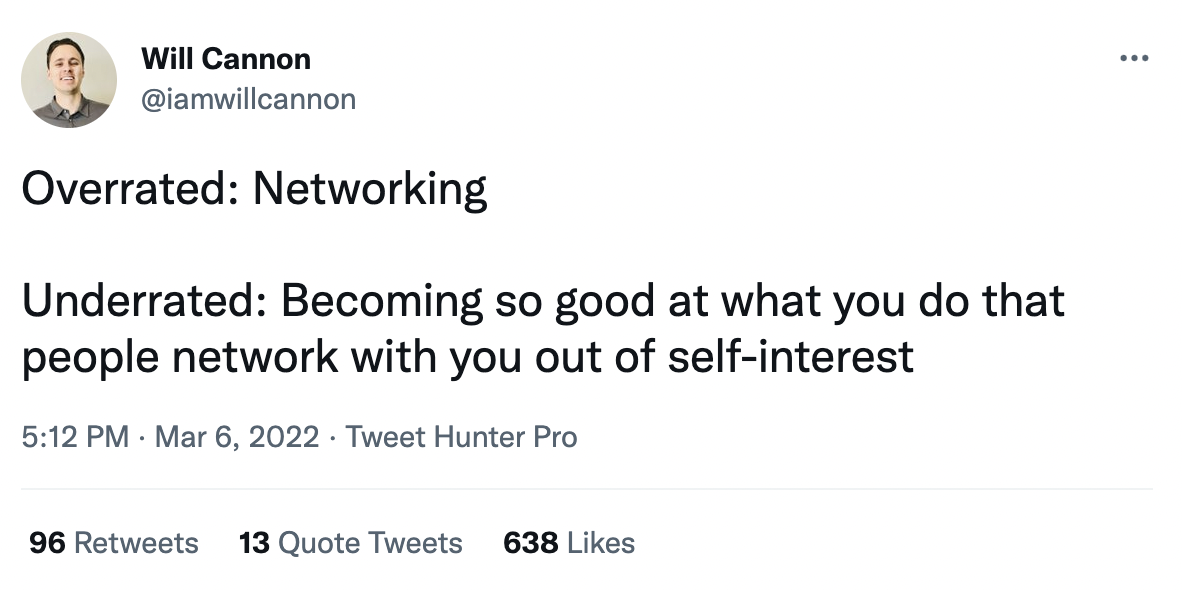This screenshot has width=1182, height=590.
Task: Click the word "Networking" in the tweet
Action: coord(369,189)
